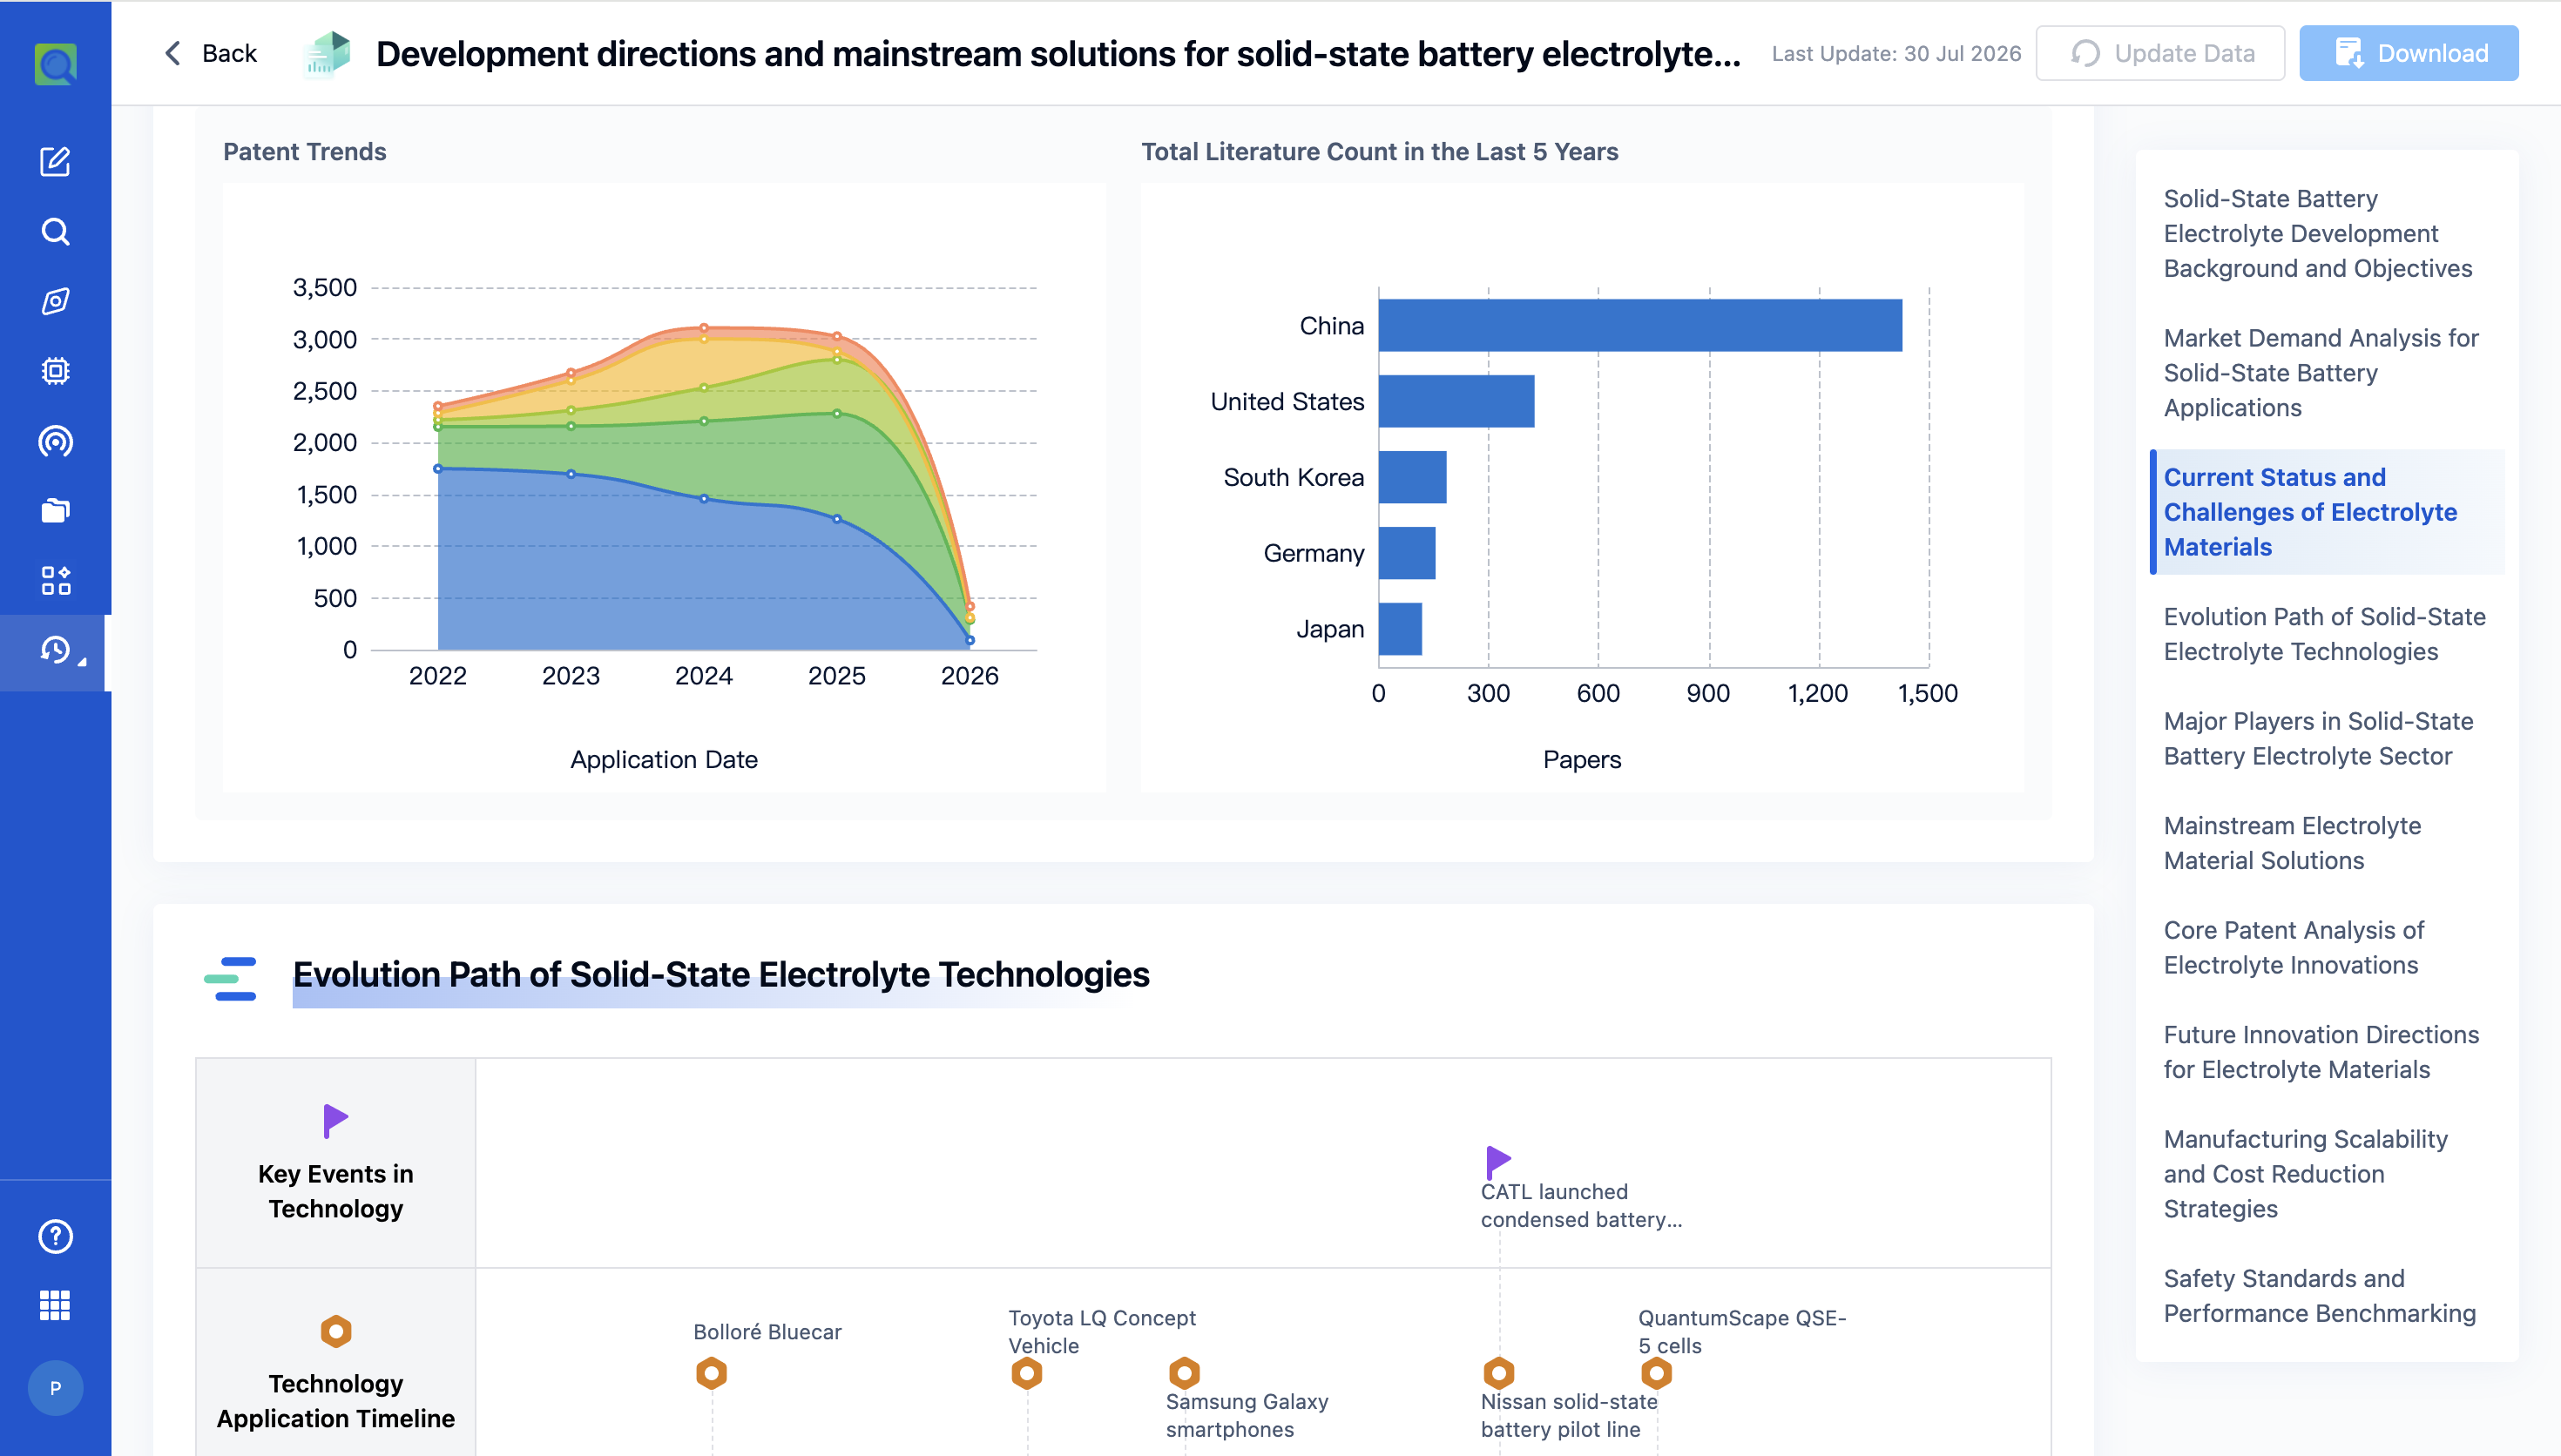Image resolution: width=2561 pixels, height=1456 pixels.
Task: Go to Safety Standards and Performance Benchmarking
Action: coord(2319,1296)
